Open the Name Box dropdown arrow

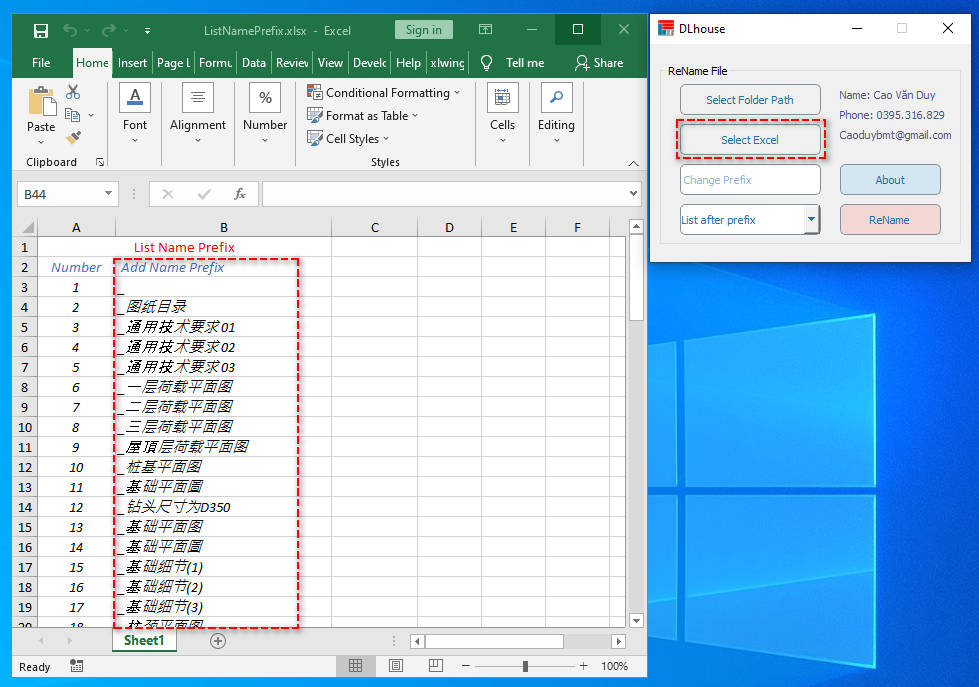[108, 194]
